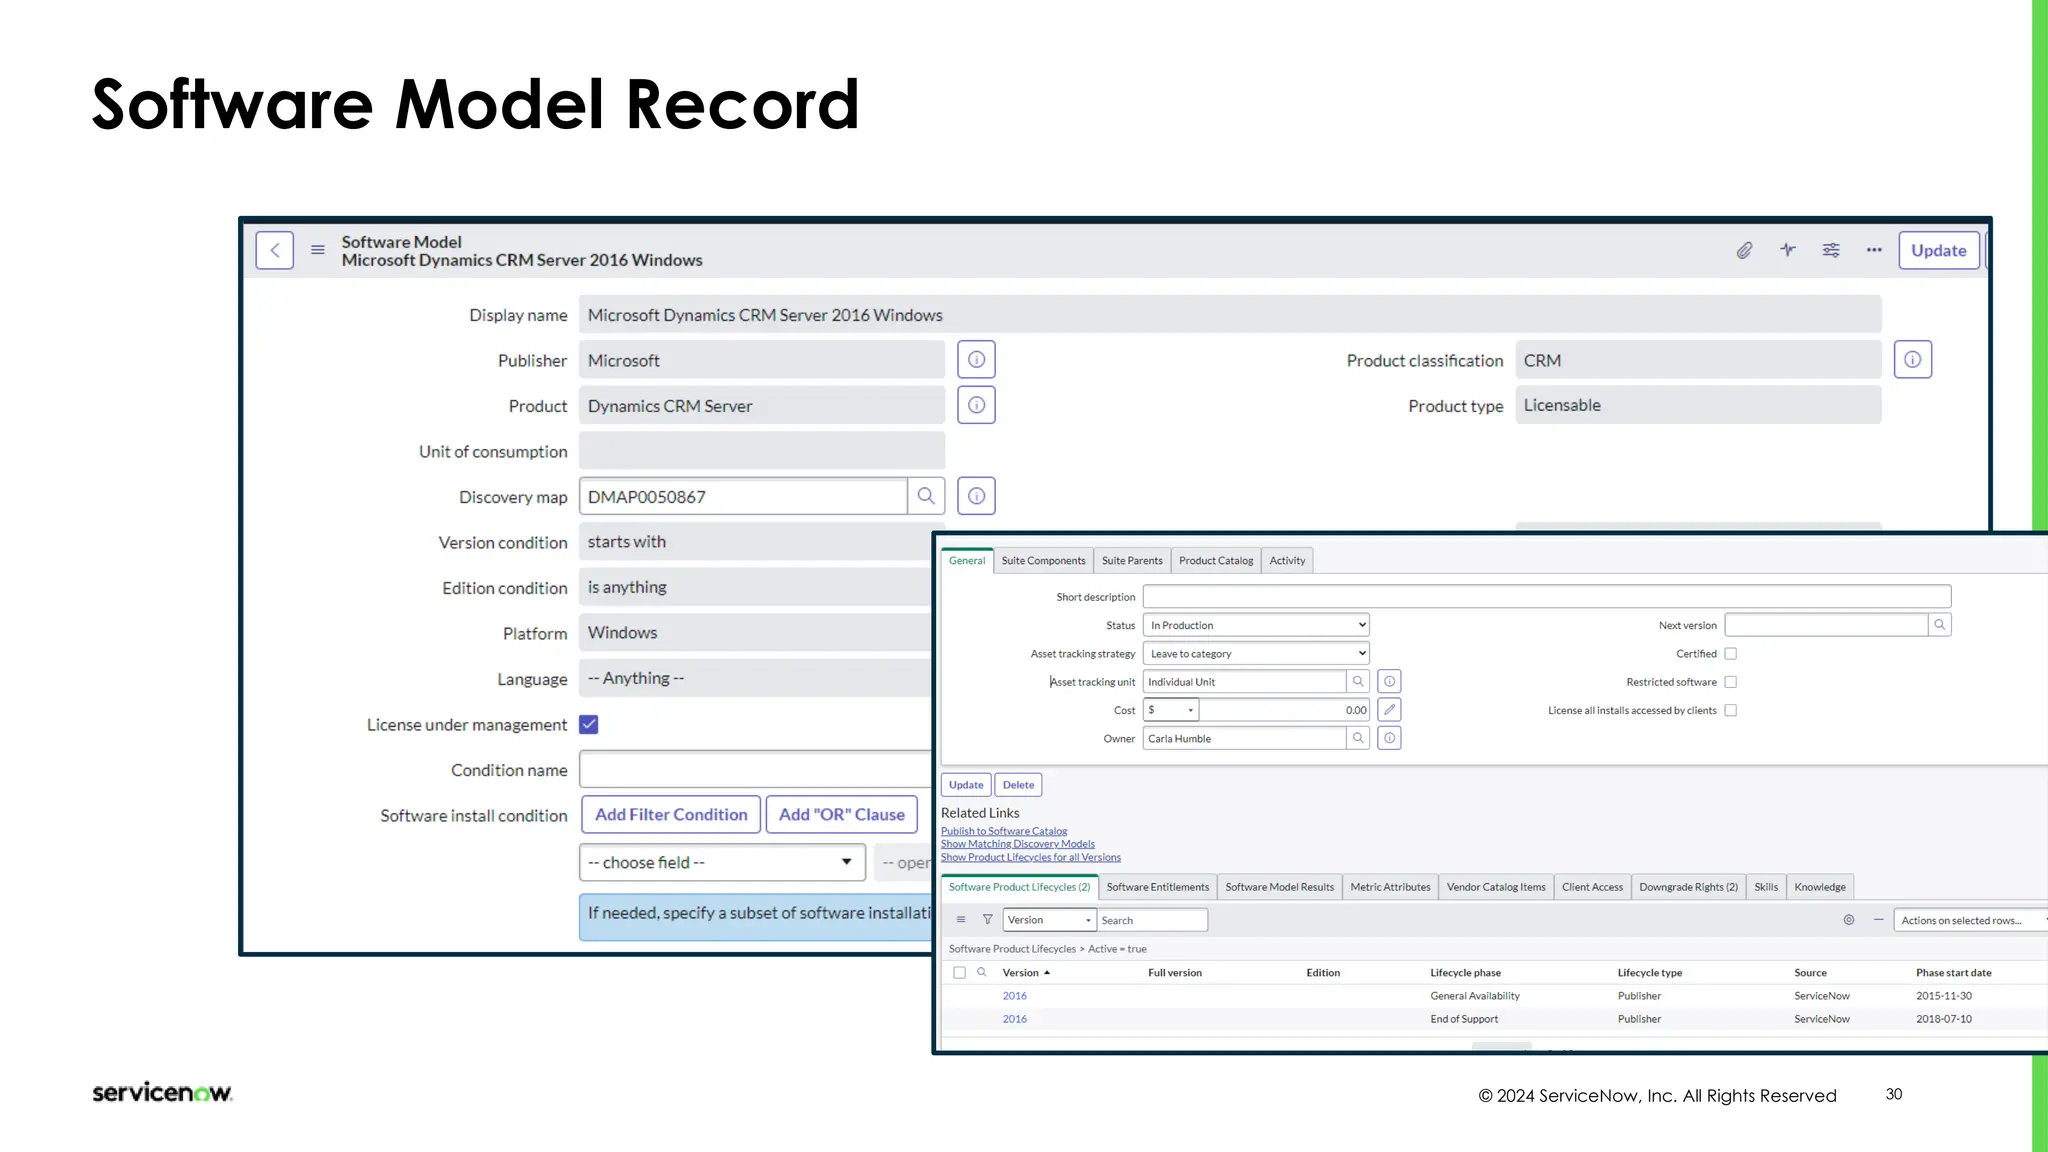
Task: Select Downgrade Rights (2) tab
Action: pyautogui.click(x=1688, y=887)
